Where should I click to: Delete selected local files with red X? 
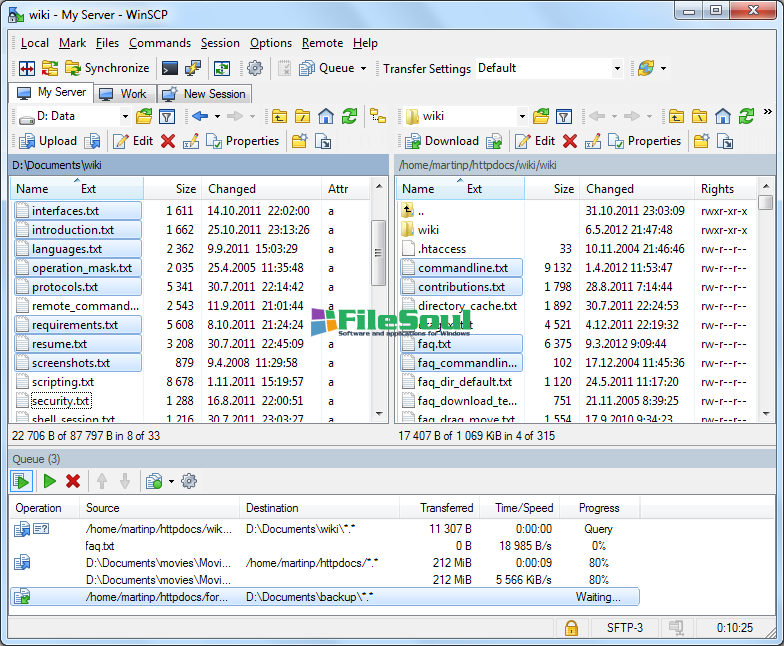pyautogui.click(x=168, y=141)
